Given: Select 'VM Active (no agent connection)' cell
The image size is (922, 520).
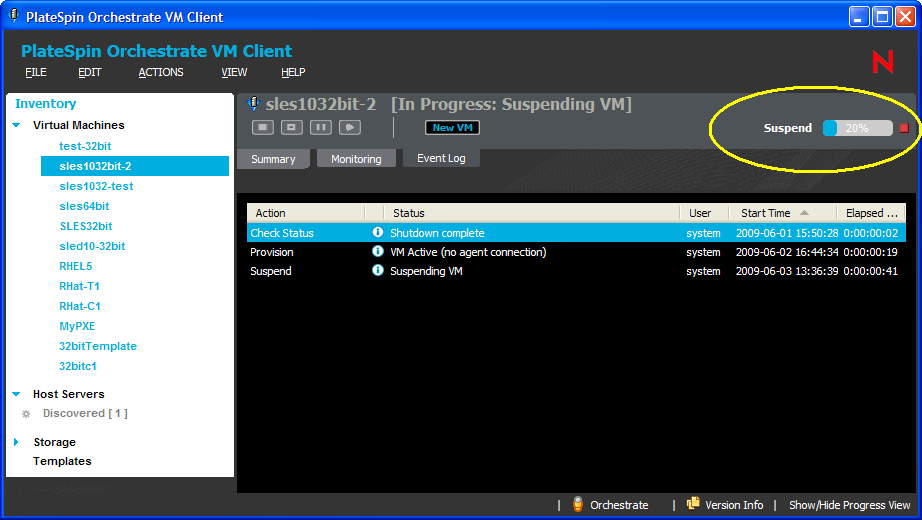Looking at the screenshot, I should (x=468, y=252).
